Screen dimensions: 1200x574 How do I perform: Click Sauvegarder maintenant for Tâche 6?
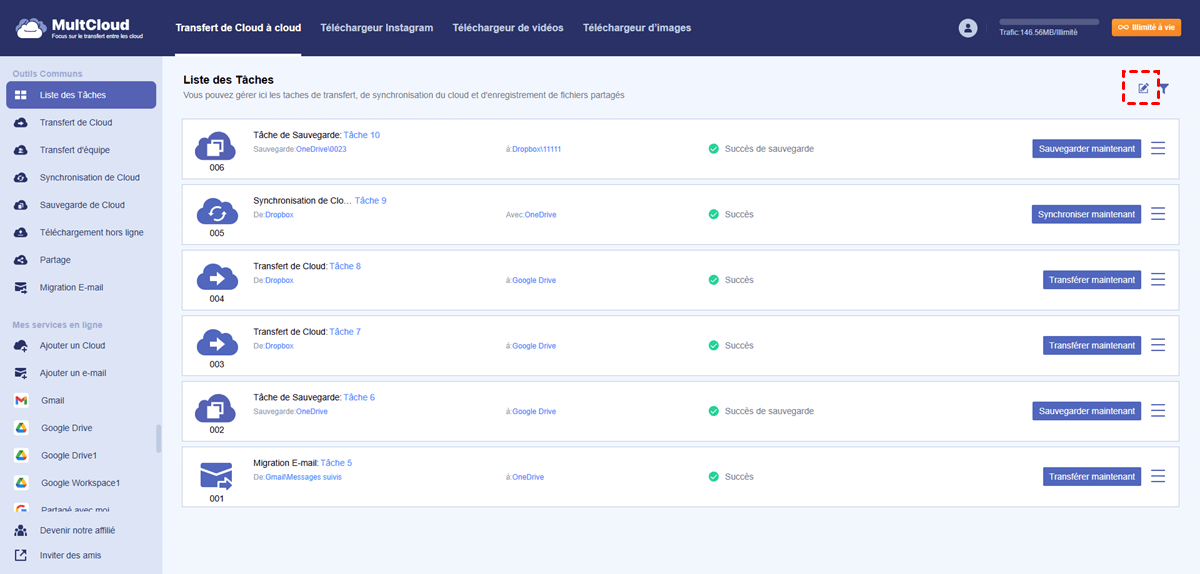(x=1087, y=411)
